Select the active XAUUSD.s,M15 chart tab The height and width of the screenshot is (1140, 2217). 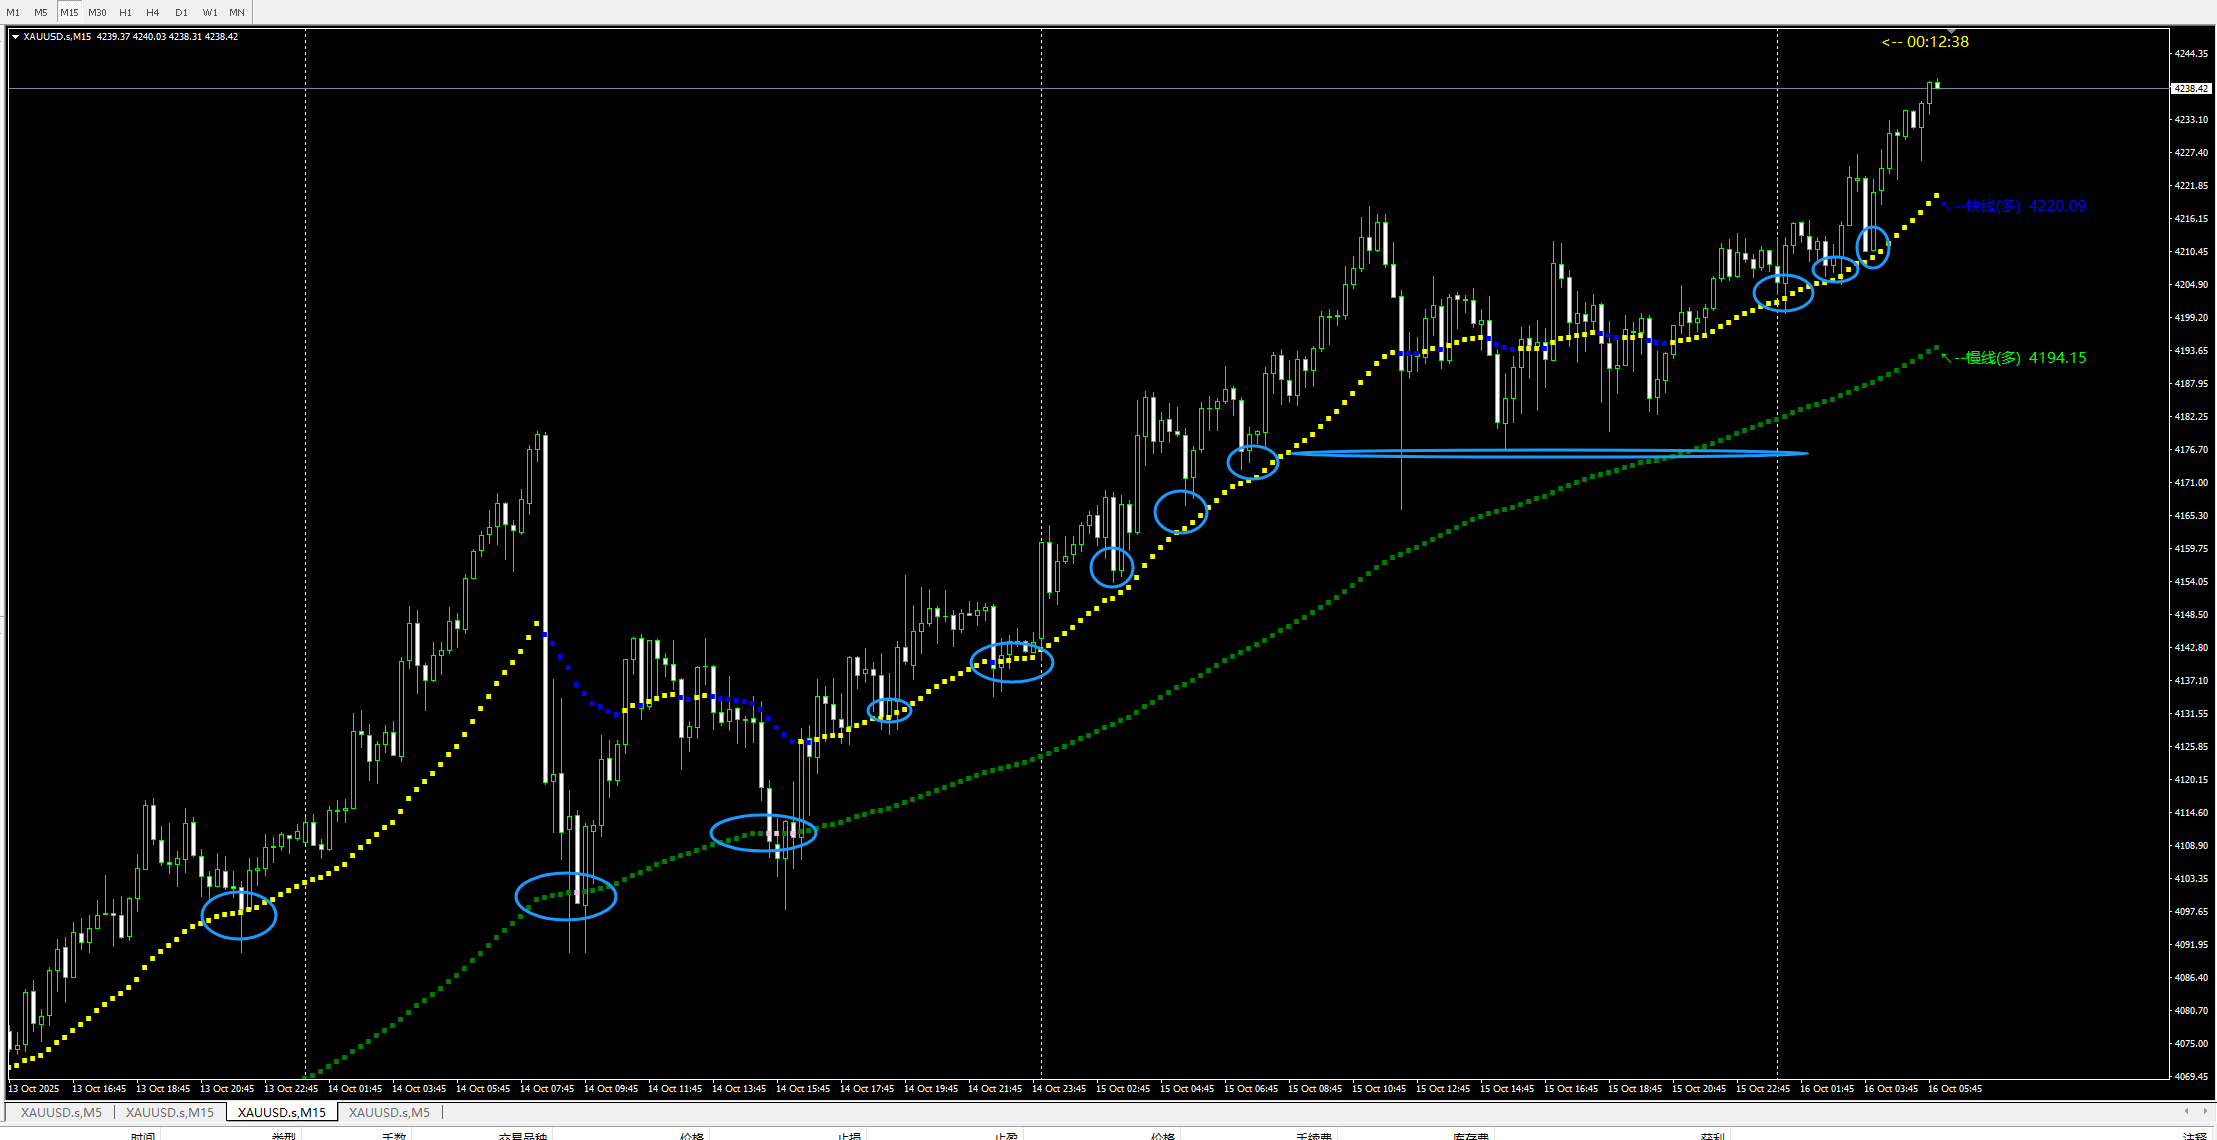[x=281, y=1112]
